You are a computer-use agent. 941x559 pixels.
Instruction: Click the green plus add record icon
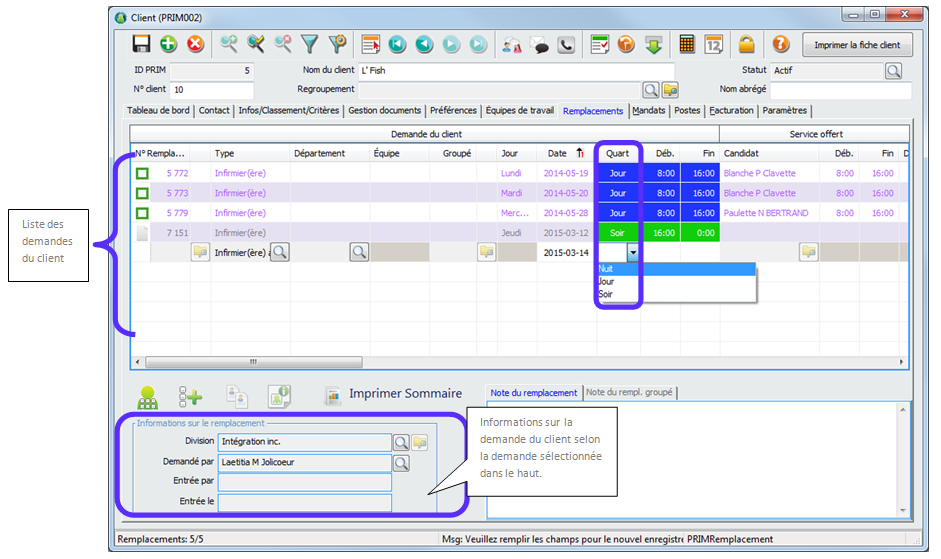click(168, 44)
